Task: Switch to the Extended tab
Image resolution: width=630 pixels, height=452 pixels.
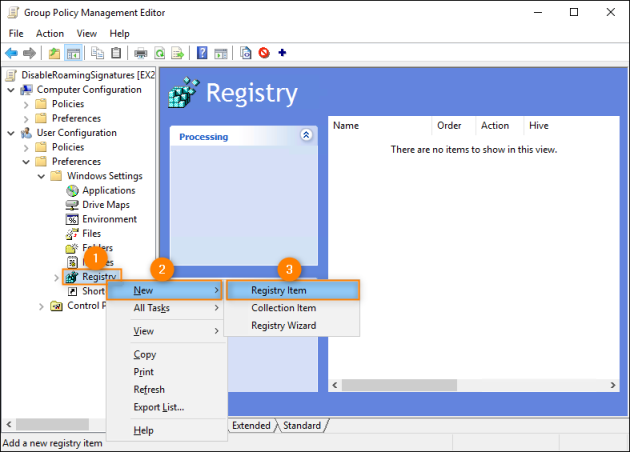Action: (x=251, y=425)
